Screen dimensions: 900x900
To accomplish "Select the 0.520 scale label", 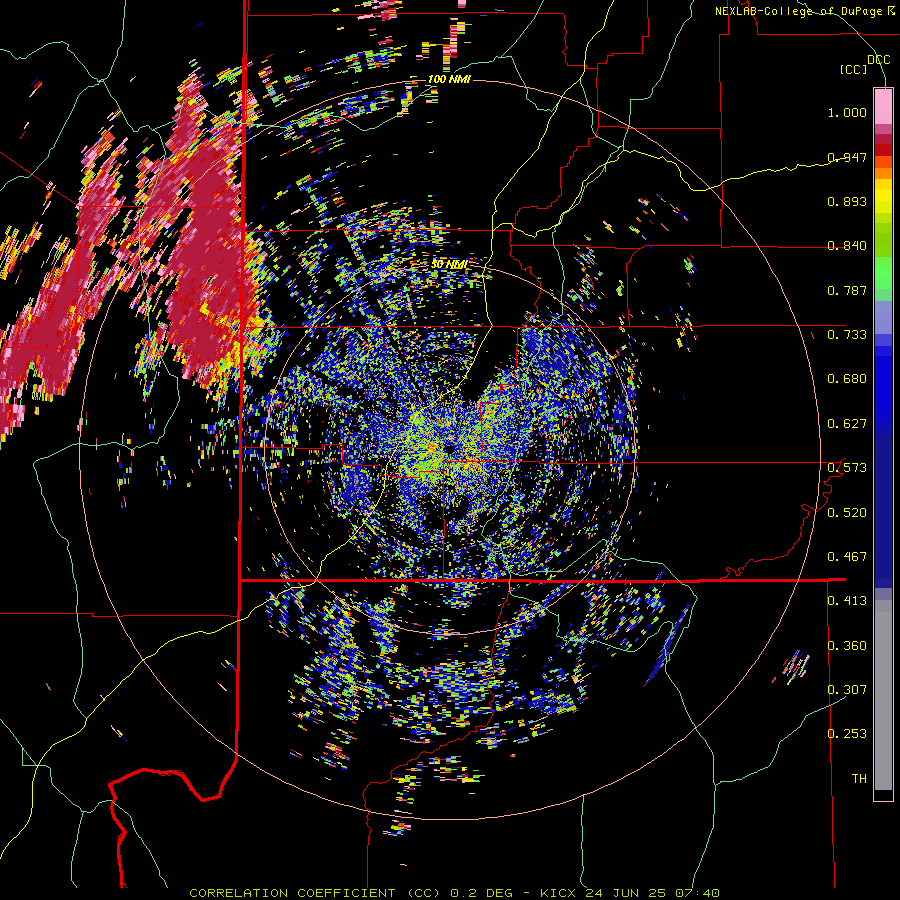I will [847, 513].
